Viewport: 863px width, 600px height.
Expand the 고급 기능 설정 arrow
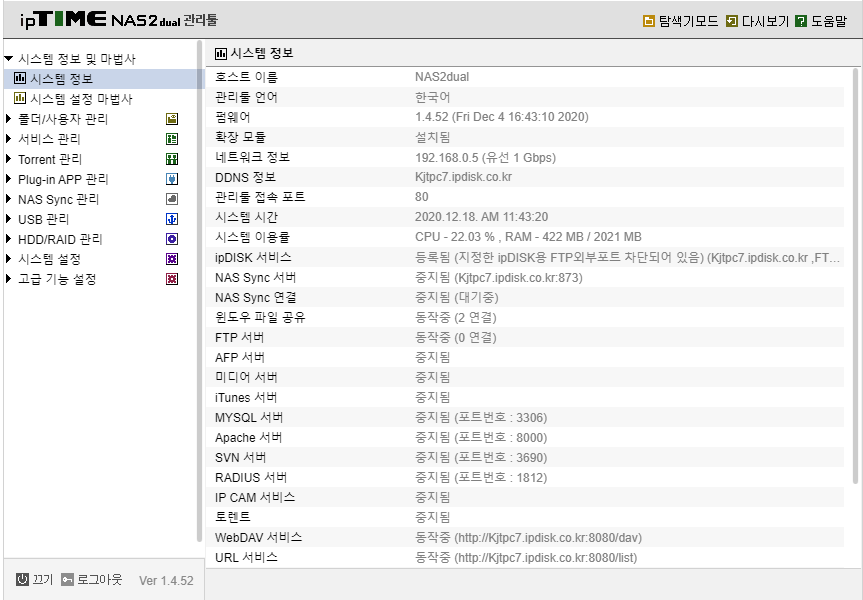pyautogui.click(x=8, y=279)
